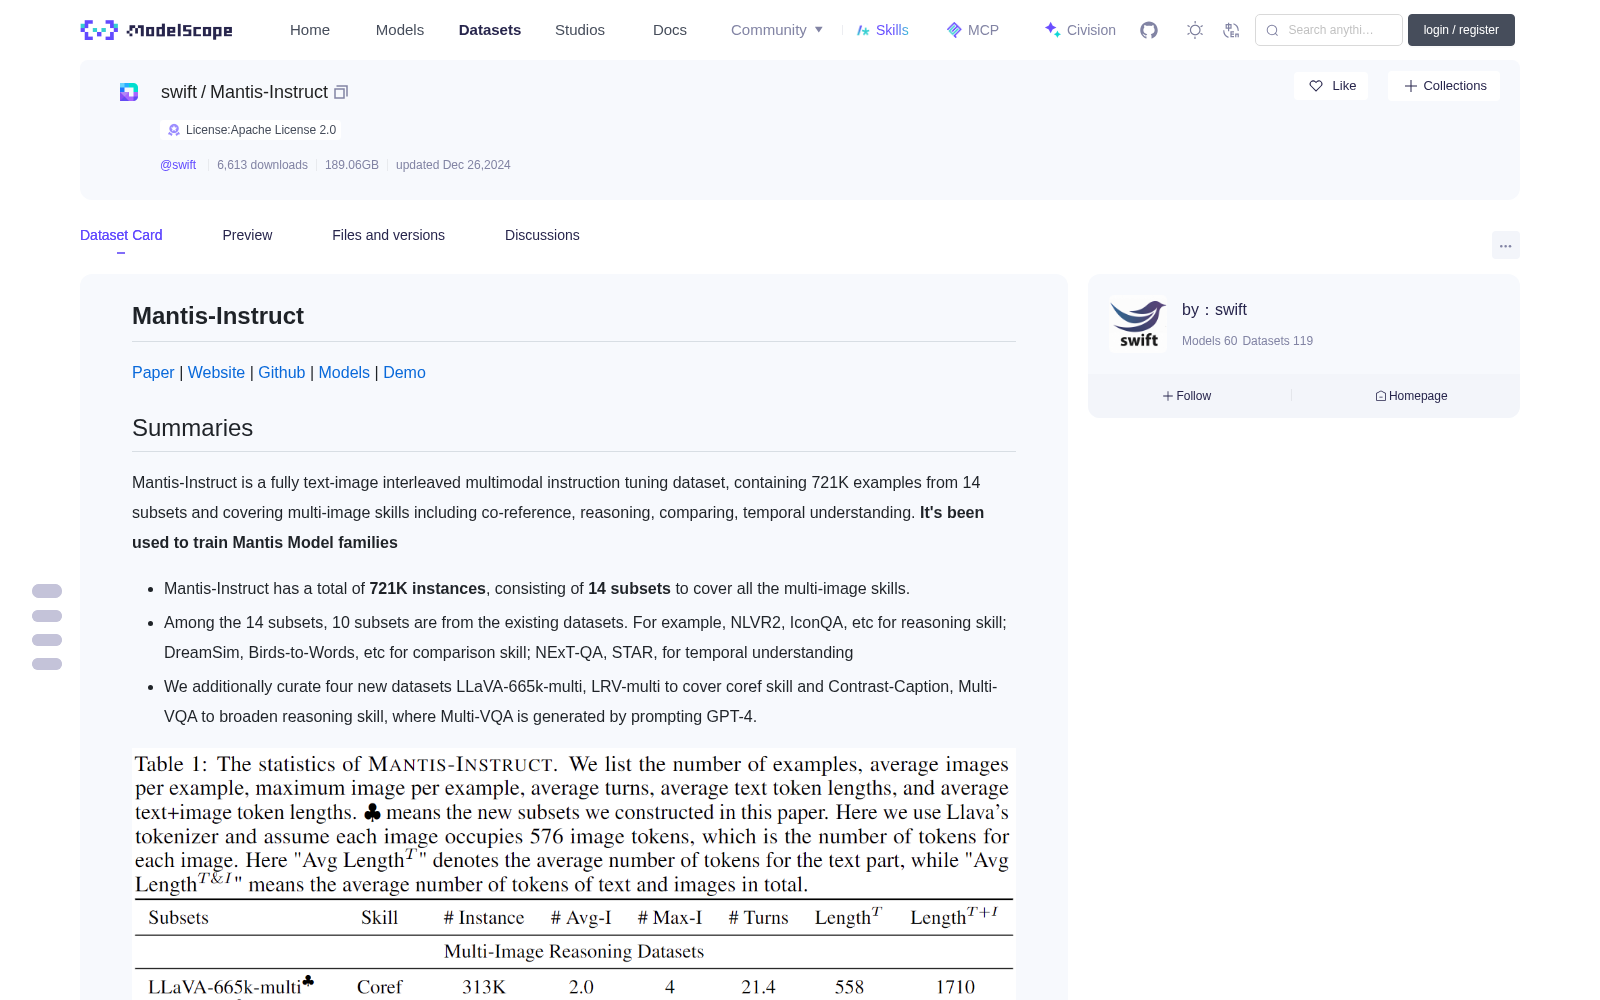Click the statistics table image
Viewport: 1600px width, 1000px height.
click(x=574, y=874)
